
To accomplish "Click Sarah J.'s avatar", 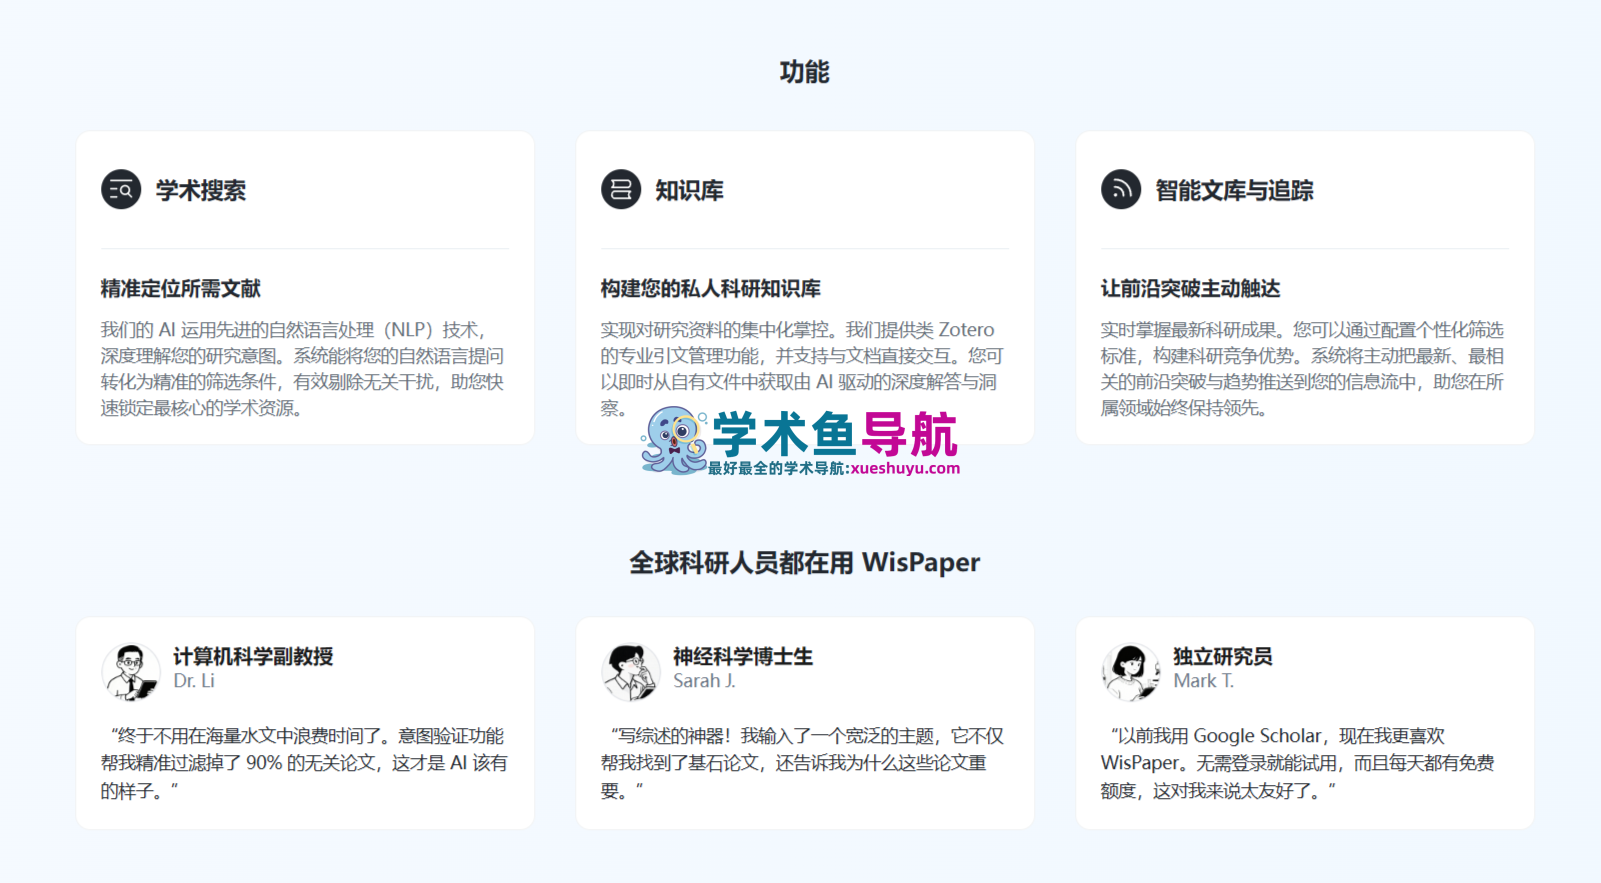I will click(631, 671).
